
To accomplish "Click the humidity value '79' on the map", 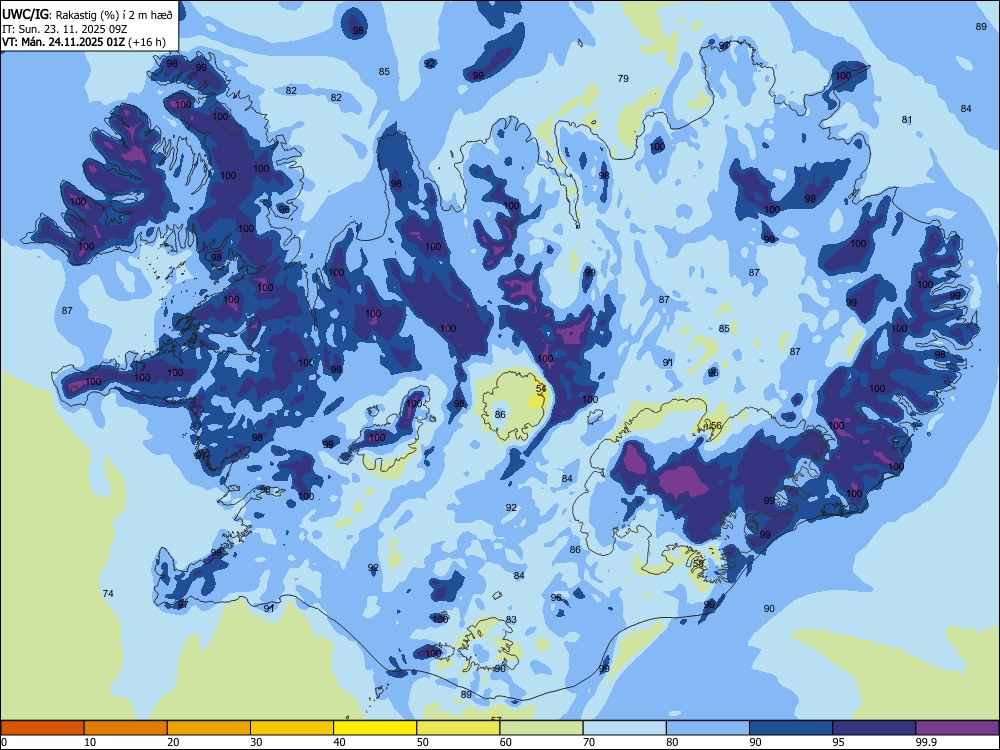I will [x=623, y=78].
